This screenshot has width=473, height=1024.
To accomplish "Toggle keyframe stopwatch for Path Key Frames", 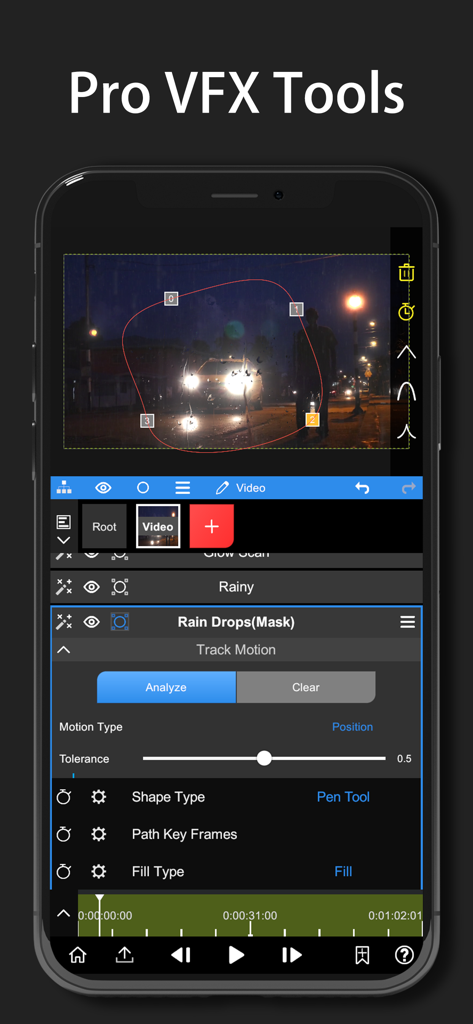I will [x=63, y=834].
